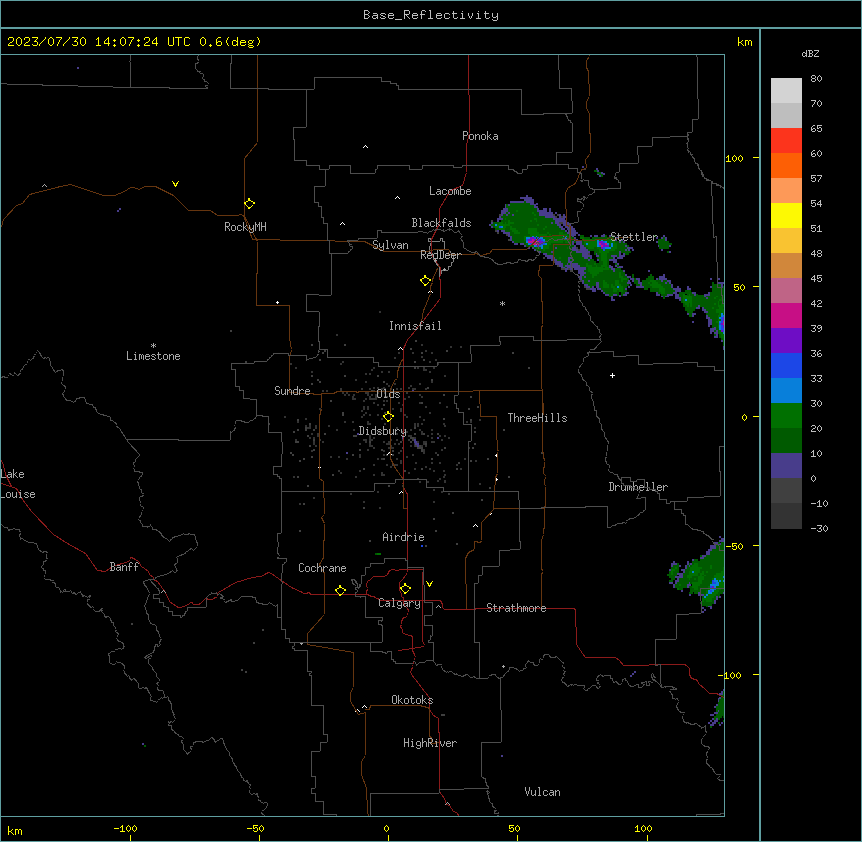Select the Olds label

(x=388, y=394)
